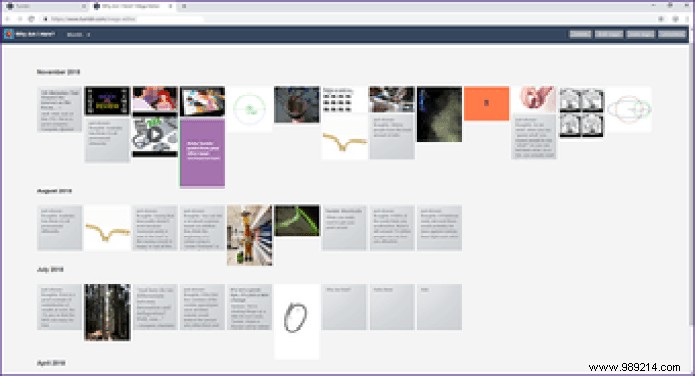Screen dimensions: 695x376
Task: Select the gold curve post under November 2018
Action: (344, 137)
